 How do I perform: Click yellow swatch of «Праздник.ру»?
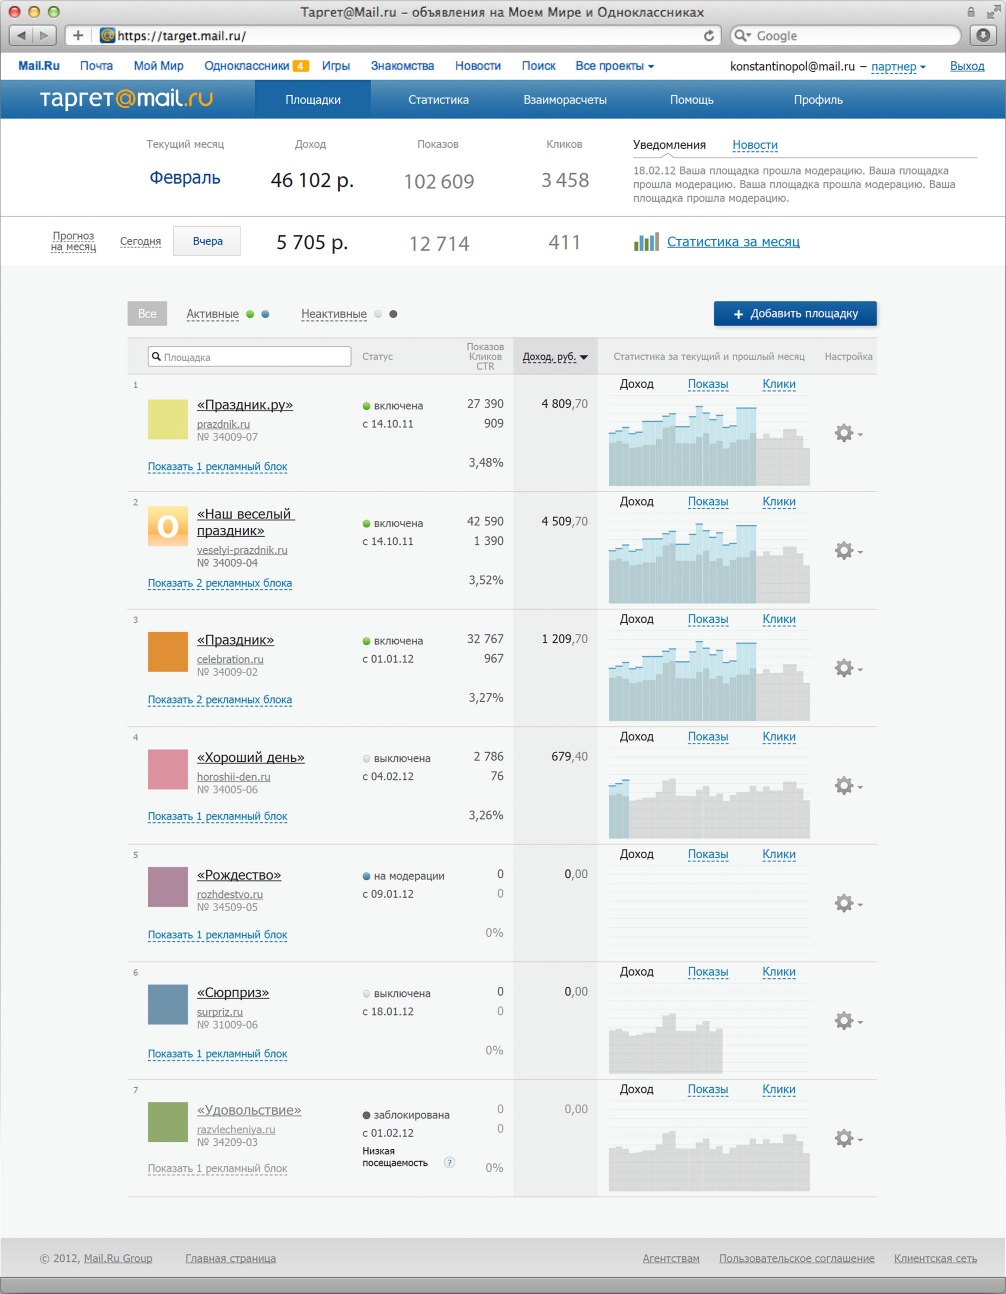[167, 419]
